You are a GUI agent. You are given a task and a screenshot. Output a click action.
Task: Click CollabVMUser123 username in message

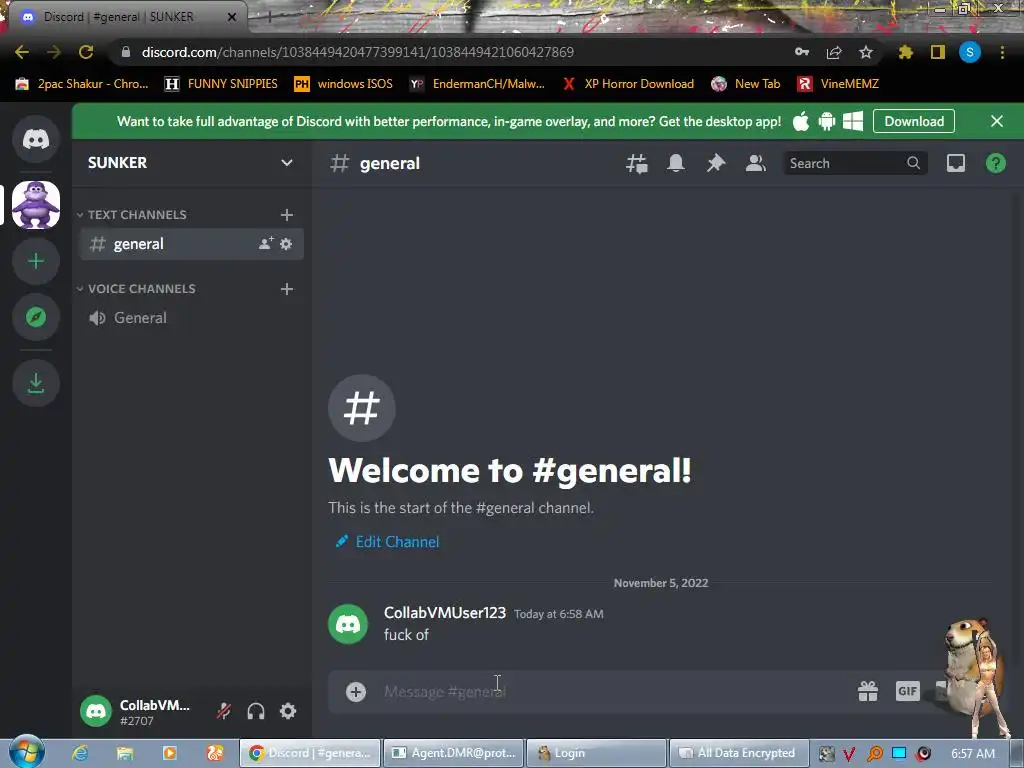coord(445,613)
